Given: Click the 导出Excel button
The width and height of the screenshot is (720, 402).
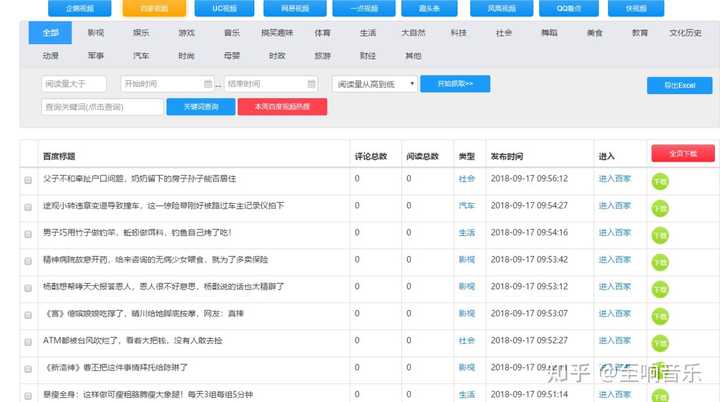Looking at the screenshot, I should pos(680,85).
